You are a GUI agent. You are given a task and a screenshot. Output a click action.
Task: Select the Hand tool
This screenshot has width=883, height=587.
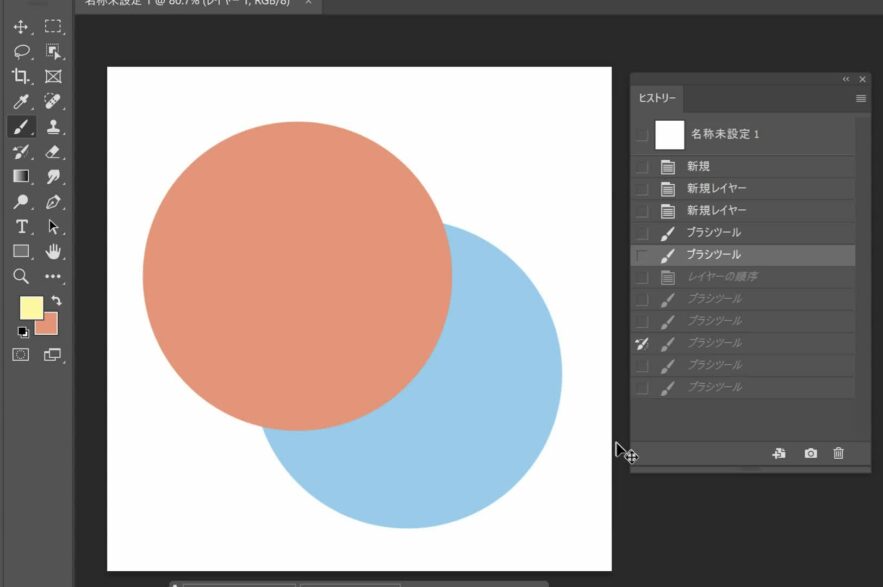tap(53, 251)
